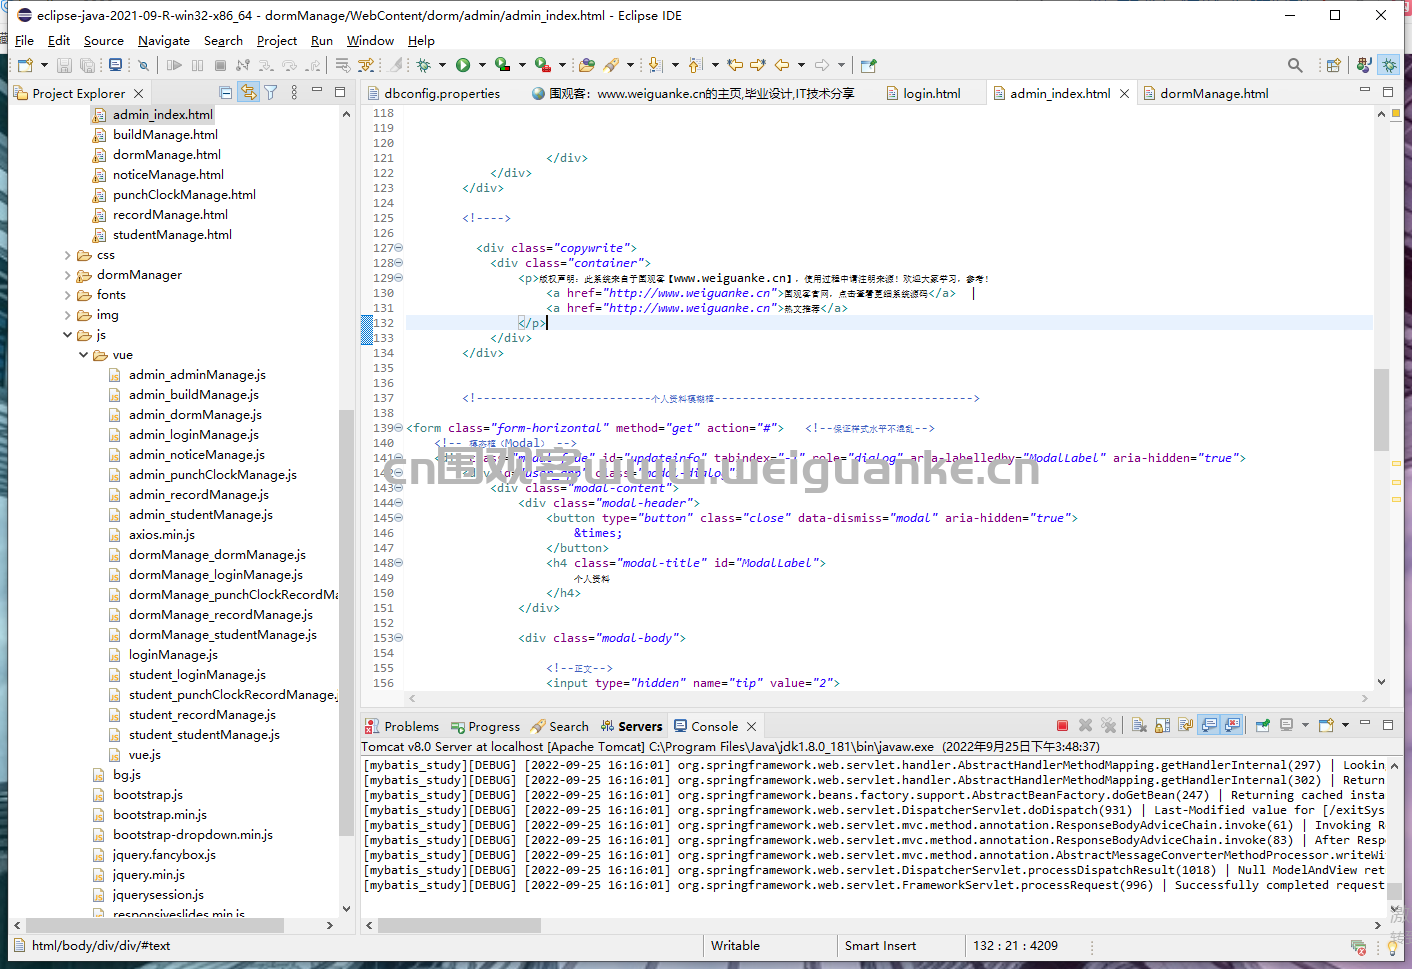The width and height of the screenshot is (1412, 969).
Task: Open the Navigate menu
Action: (x=164, y=41)
